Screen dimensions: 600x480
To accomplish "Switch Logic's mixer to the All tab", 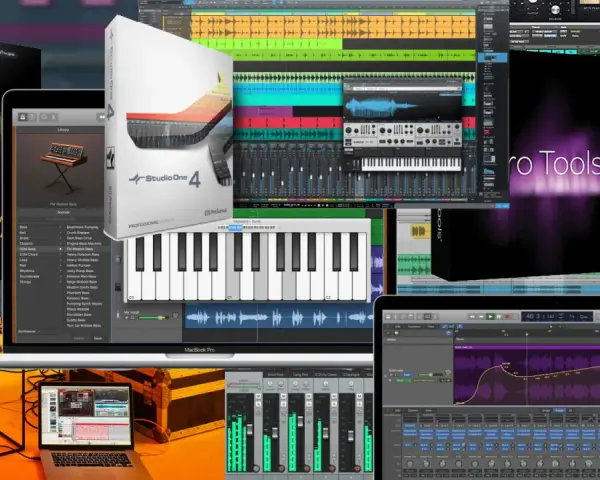I will (x=570, y=410).
